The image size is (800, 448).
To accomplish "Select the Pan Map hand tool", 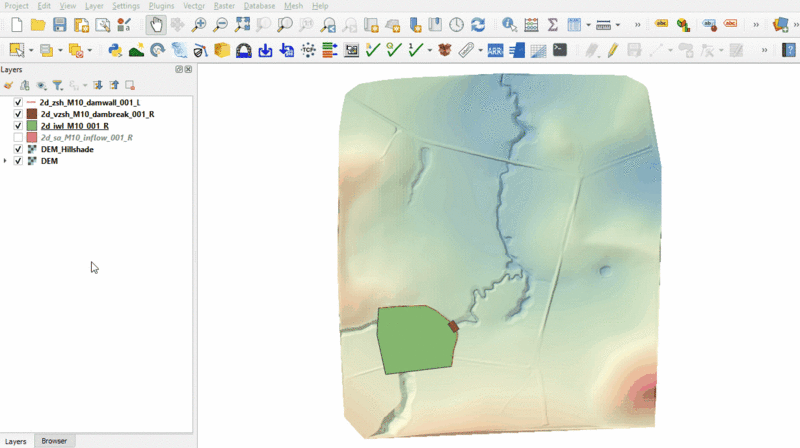I will (x=155, y=25).
